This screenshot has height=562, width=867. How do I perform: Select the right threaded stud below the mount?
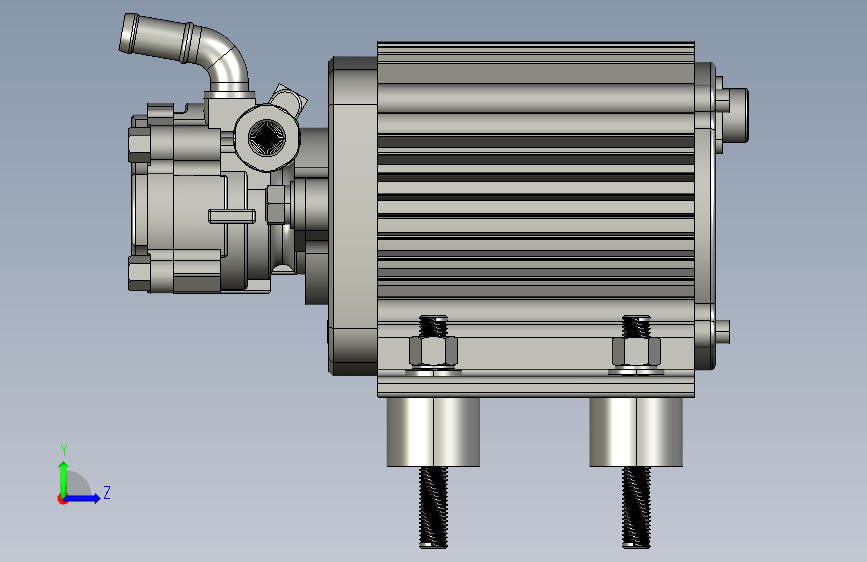(x=636, y=507)
